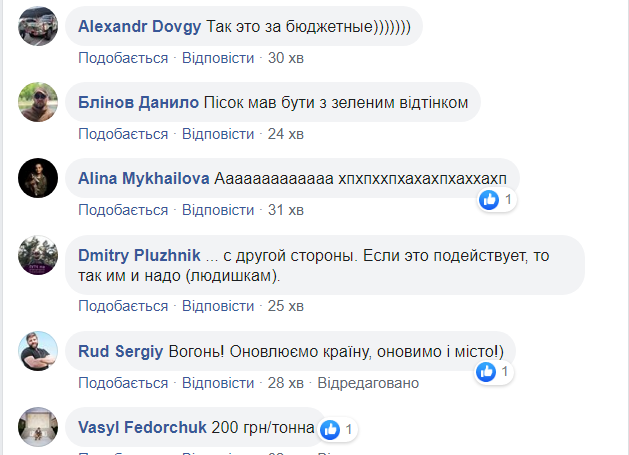Like Alexandr Dovgy's comment via Подобається

tap(123, 58)
